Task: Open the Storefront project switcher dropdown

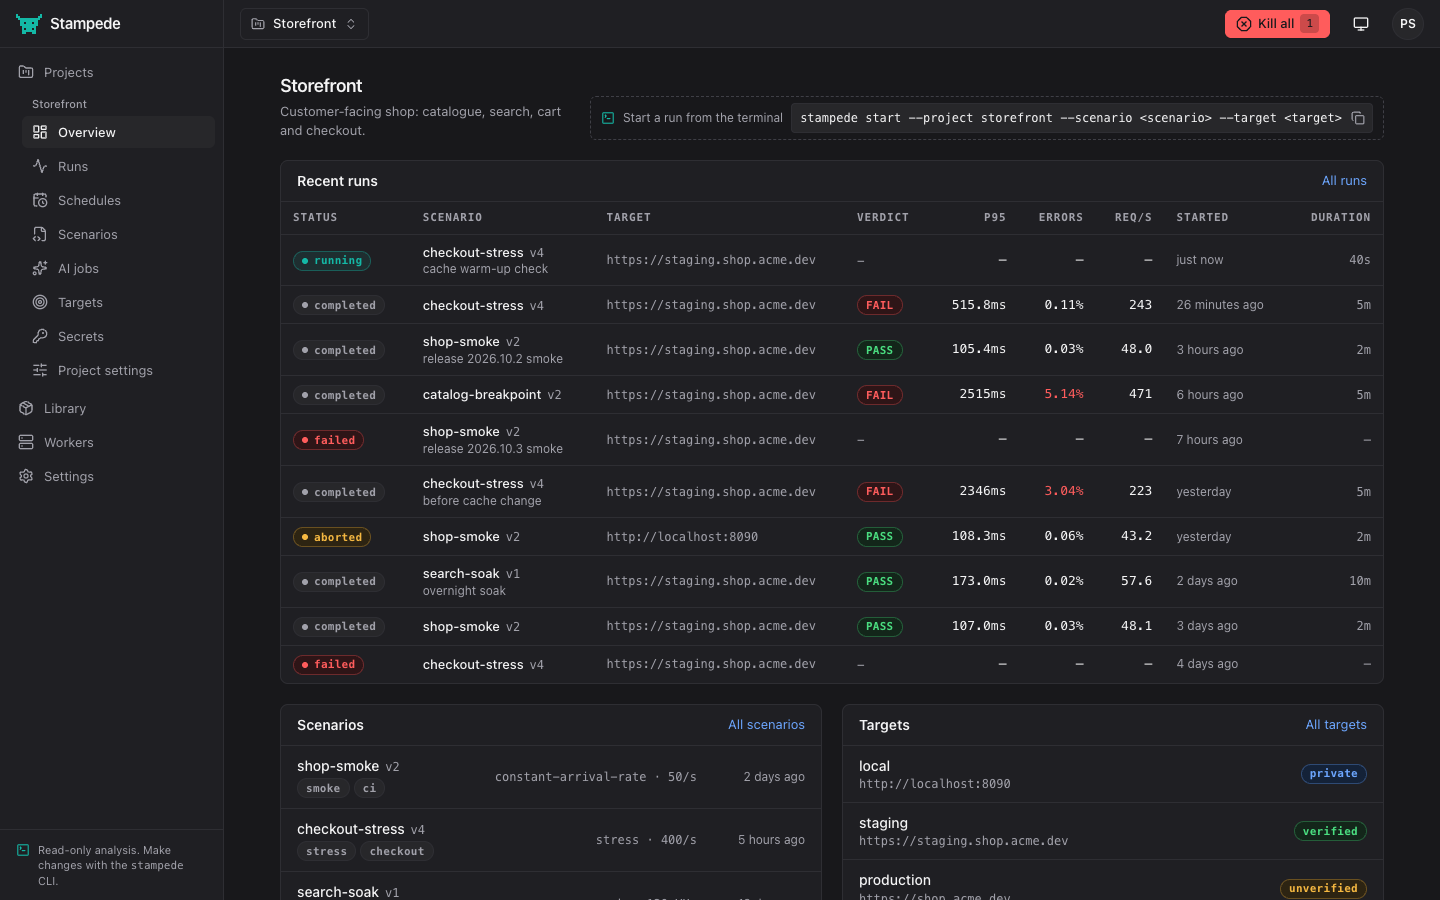Action: tap(304, 24)
